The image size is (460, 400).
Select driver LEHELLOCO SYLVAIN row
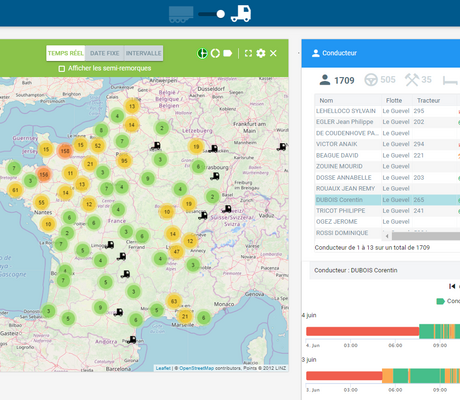pyautogui.click(x=387, y=111)
